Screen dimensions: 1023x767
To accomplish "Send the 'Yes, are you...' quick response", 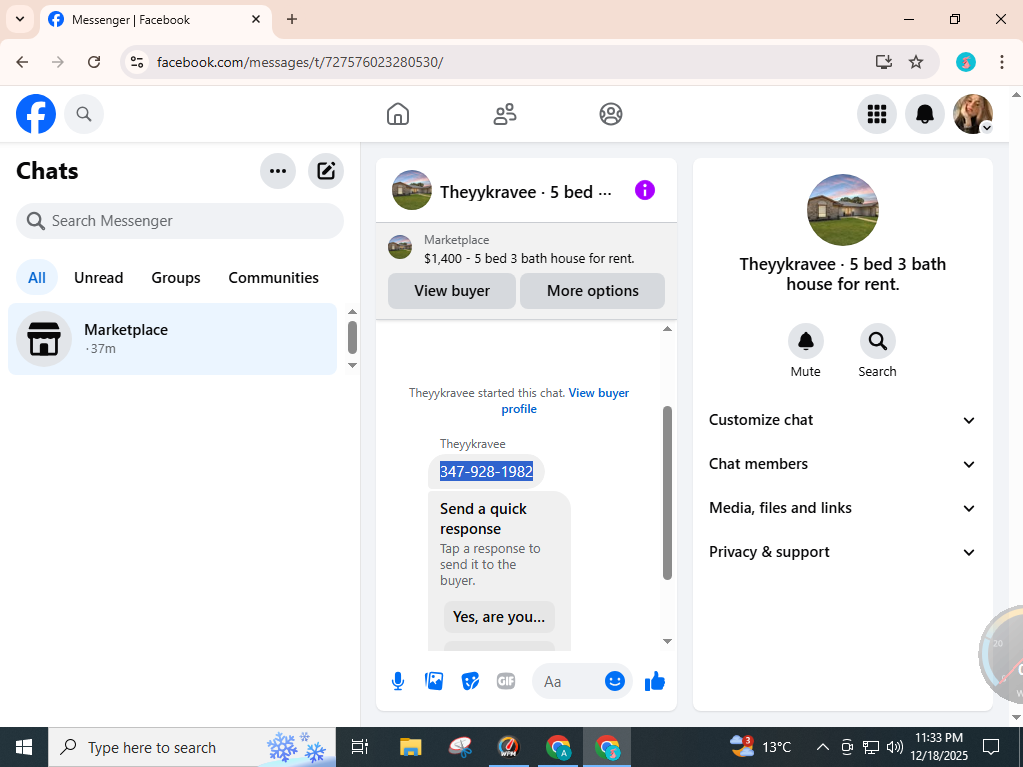I will [499, 617].
